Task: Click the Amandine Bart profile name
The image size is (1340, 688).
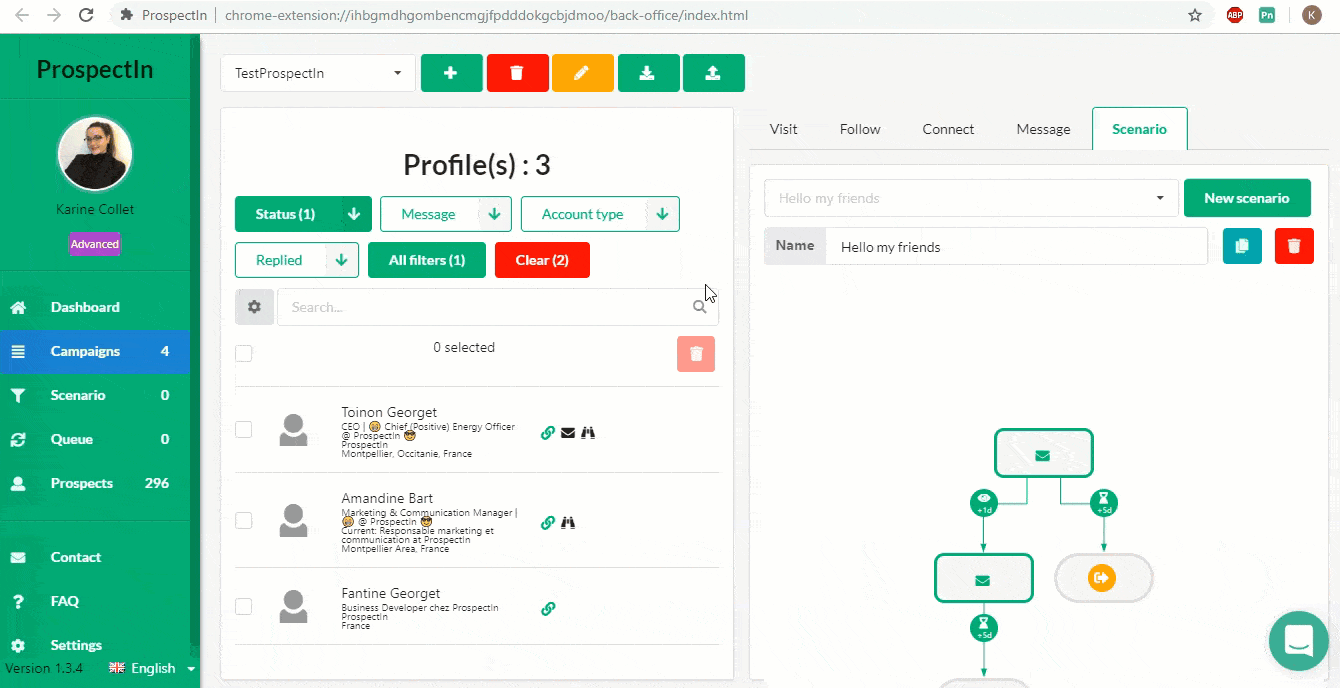Action: [x=387, y=498]
